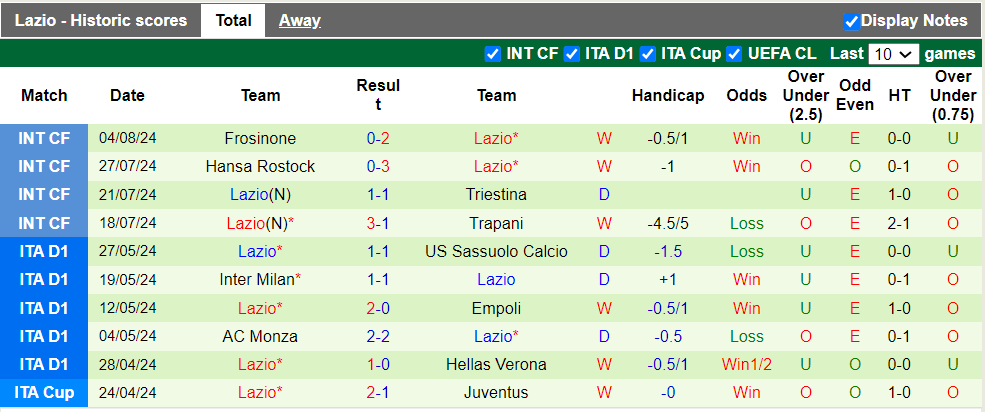Select the Total tab
Screen dimensions: 985x412
tap(233, 20)
